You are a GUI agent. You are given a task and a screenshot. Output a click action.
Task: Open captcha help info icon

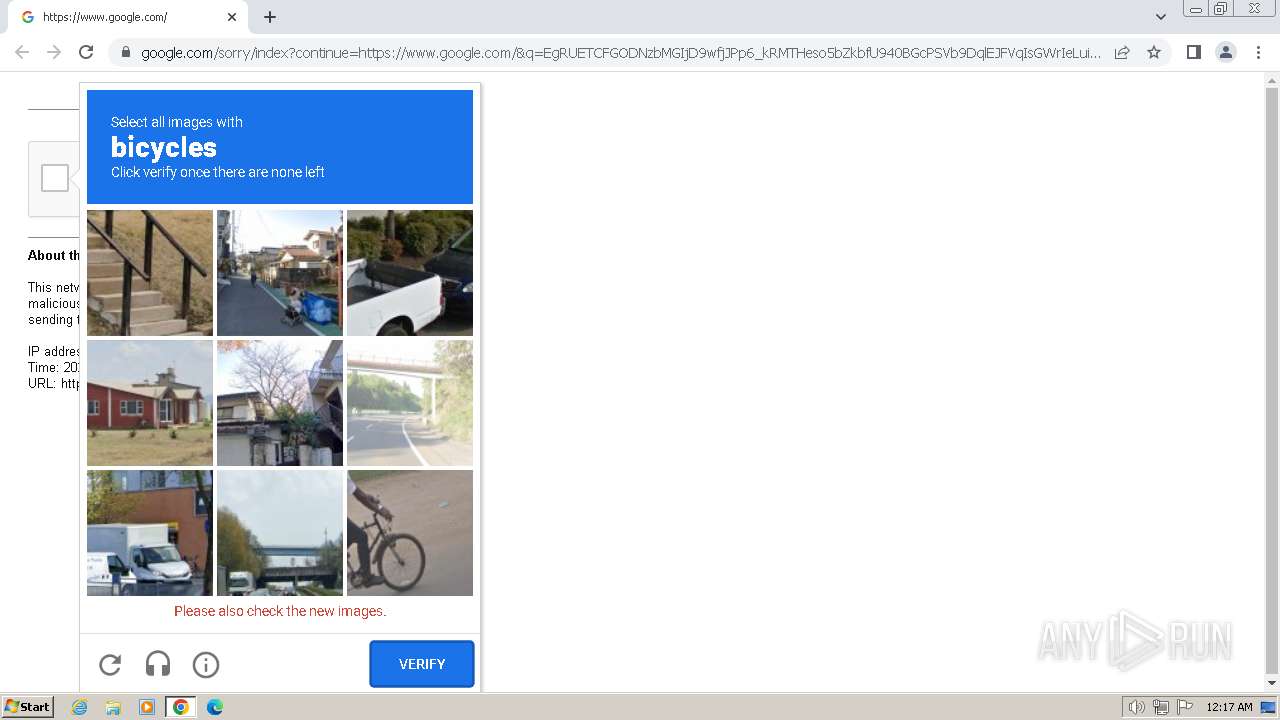pyautogui.click(x=206, y=664)
